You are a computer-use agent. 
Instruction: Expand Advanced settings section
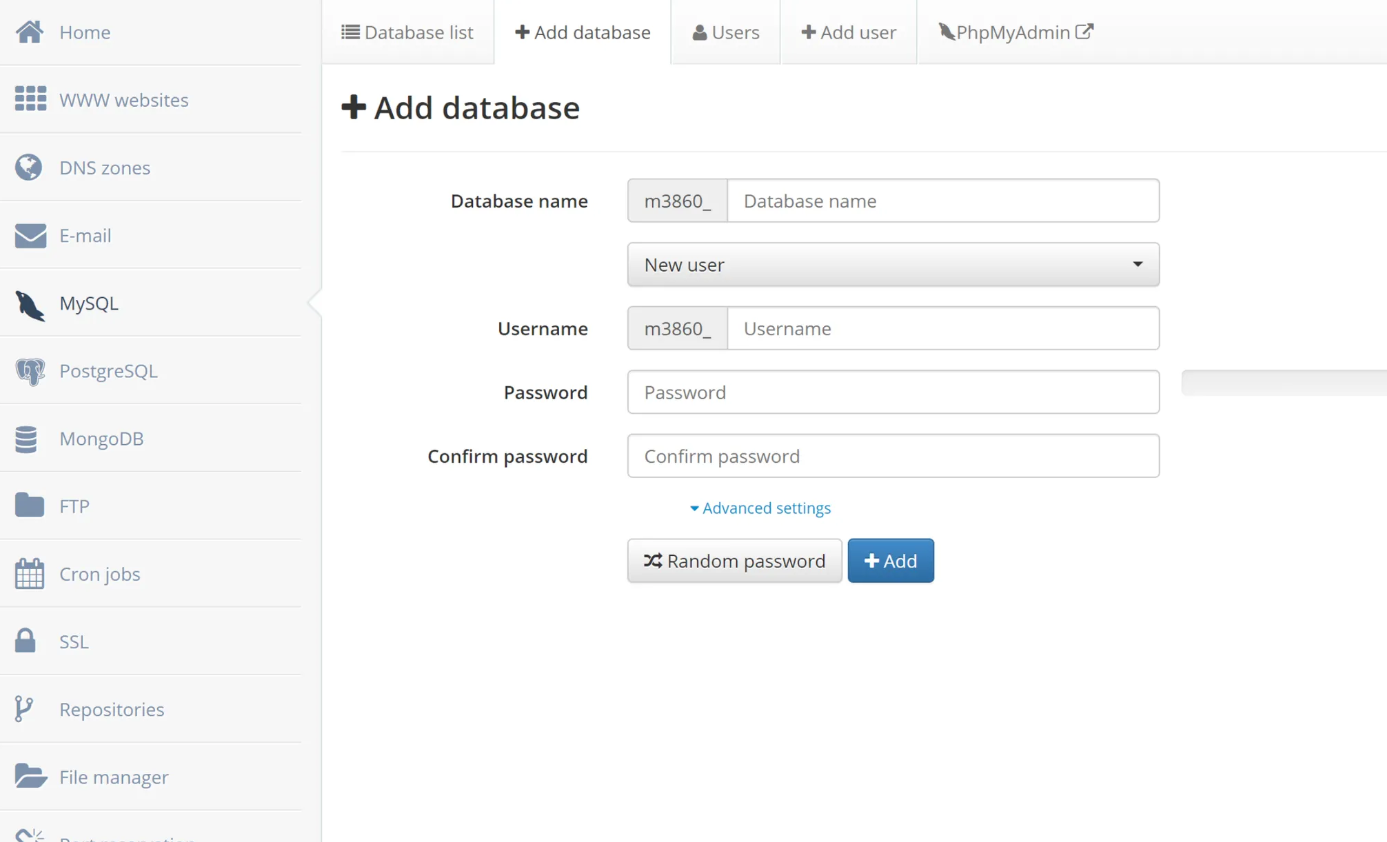coord(760,508)
